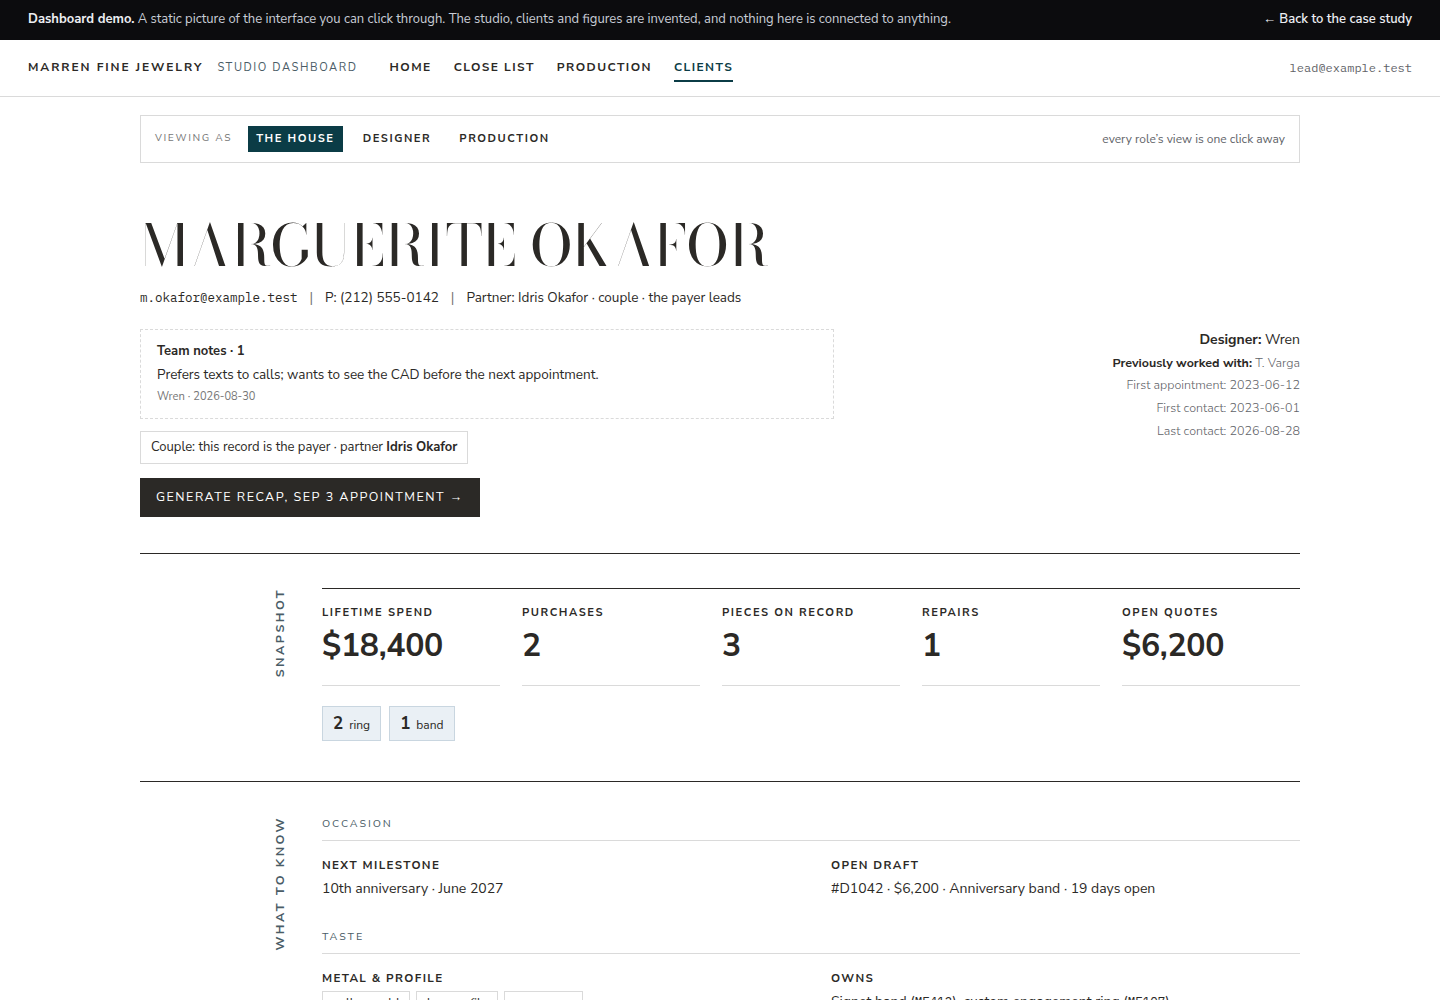The height and width of the screenshot is (1000, 1440).
Task: Click the Metal & Profile heading
Action: pyautogui.click(x=382, y=978)
